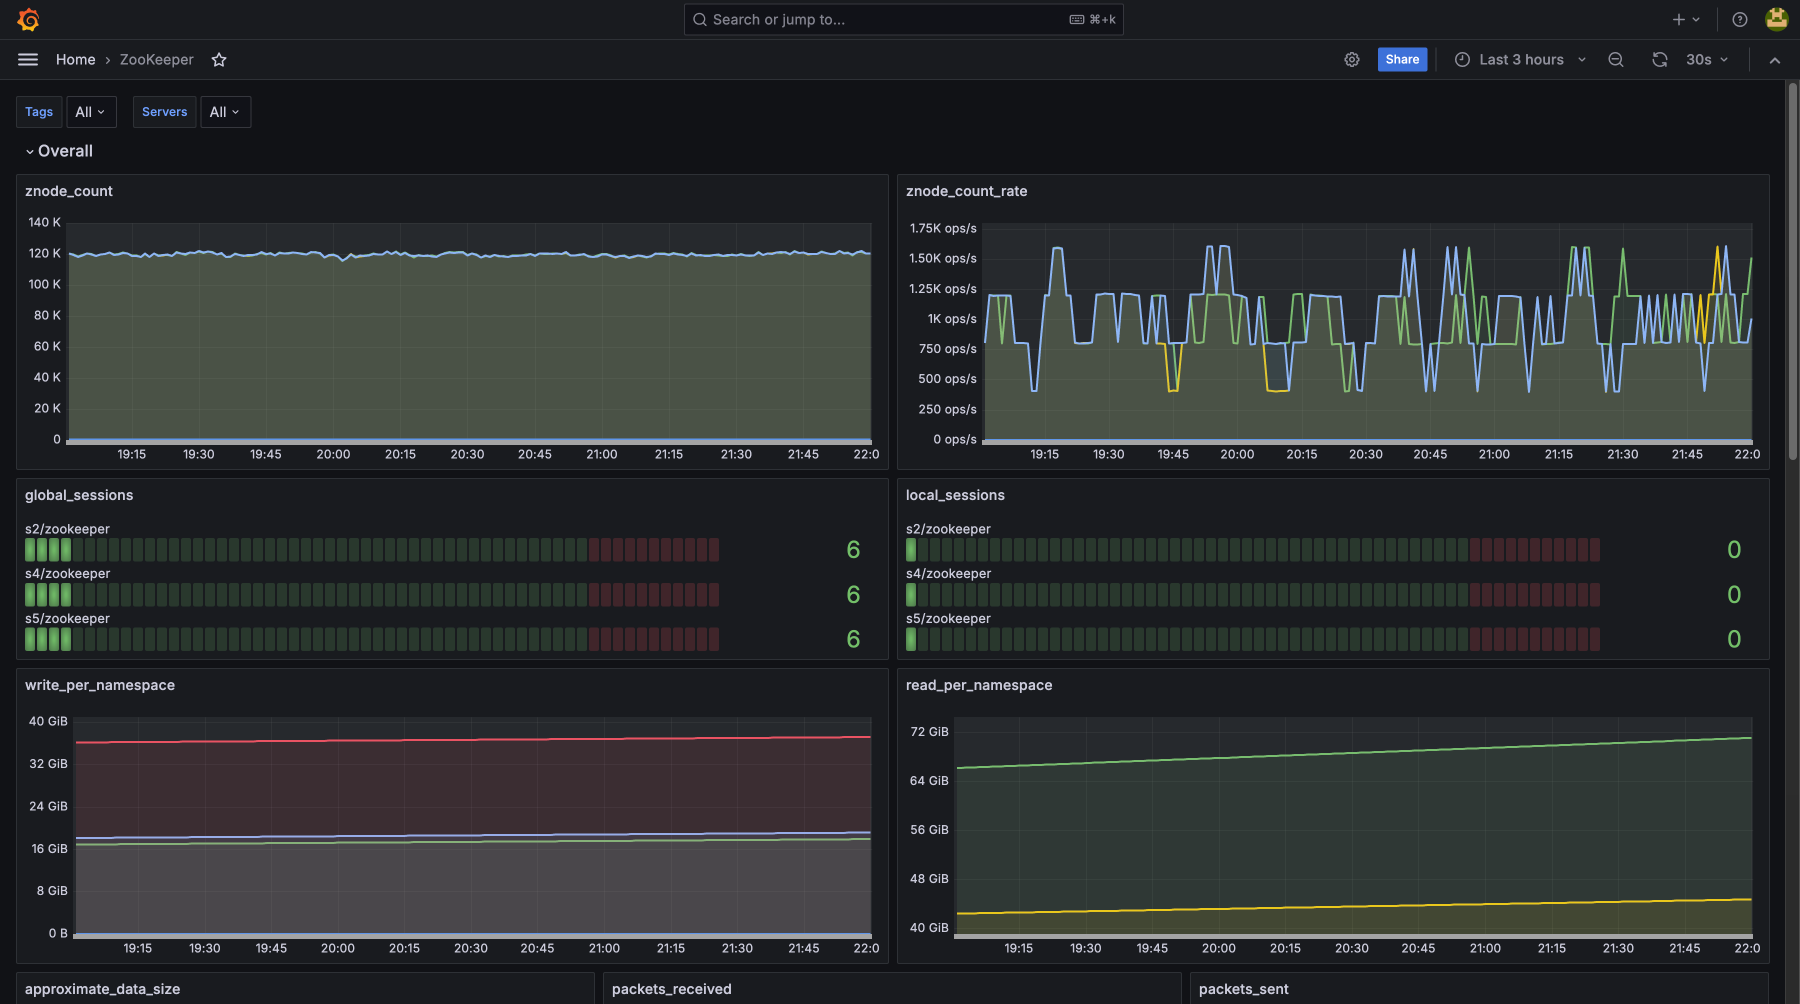Collapse top toolbar with chevron-up icon
The height and width of the screenshot is (1004, 1800).
(x=1774, y=60)
